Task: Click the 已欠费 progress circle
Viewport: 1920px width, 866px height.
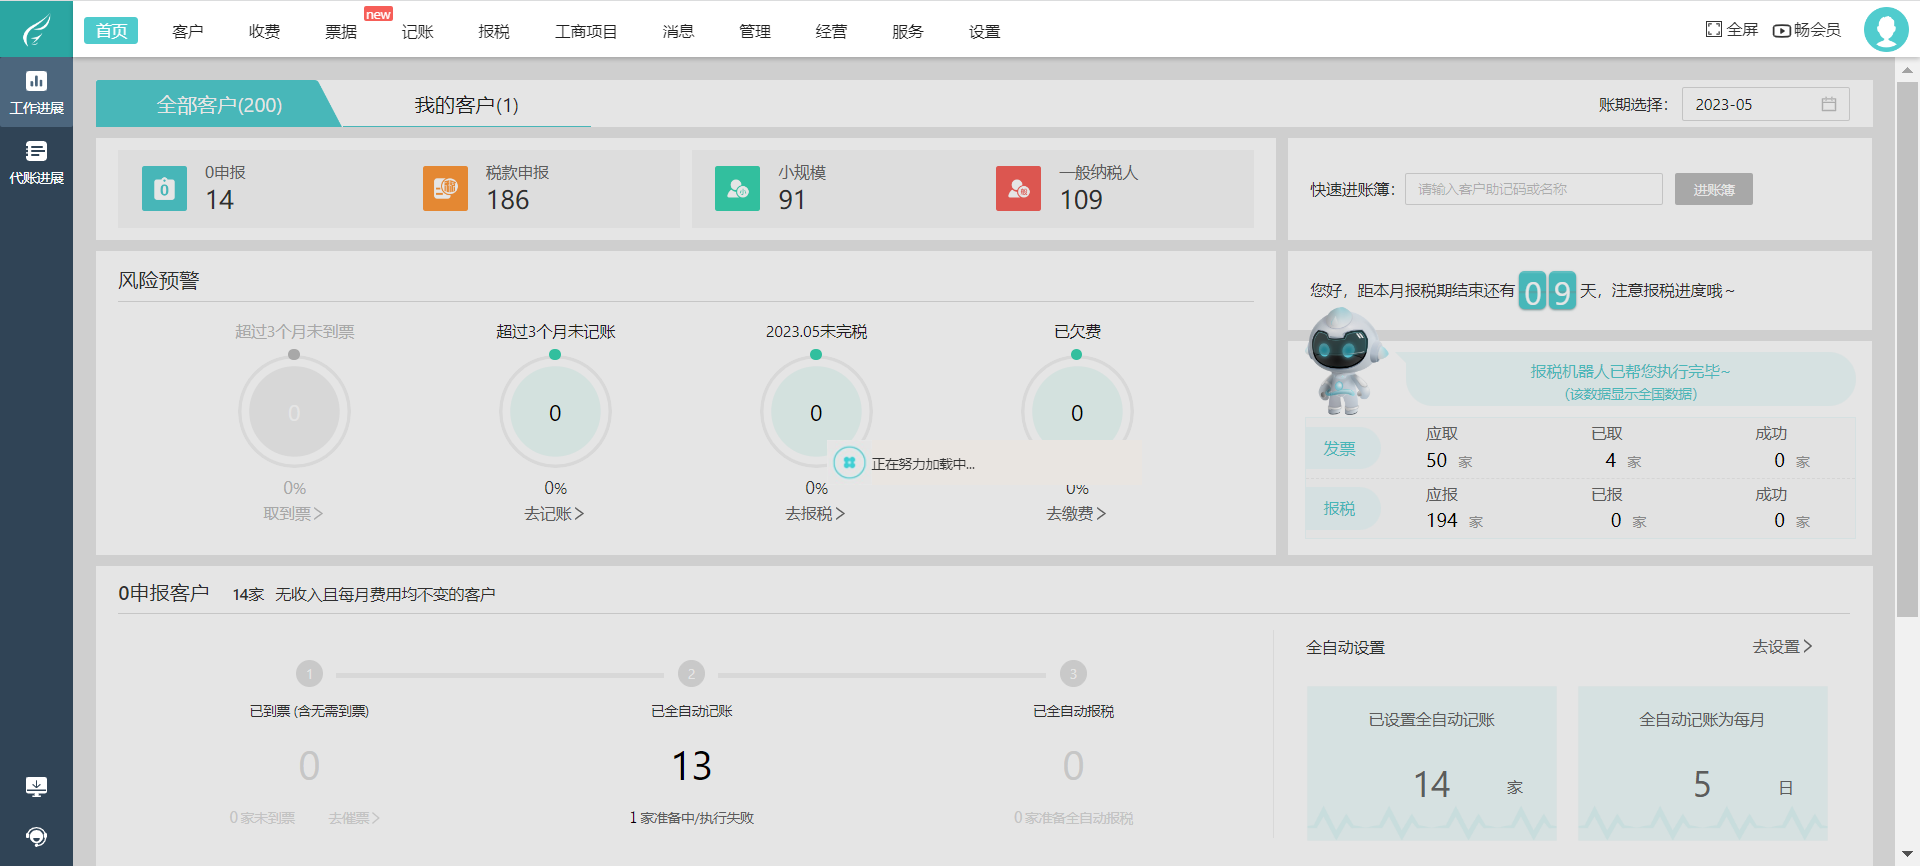Action: point(1077,412)
